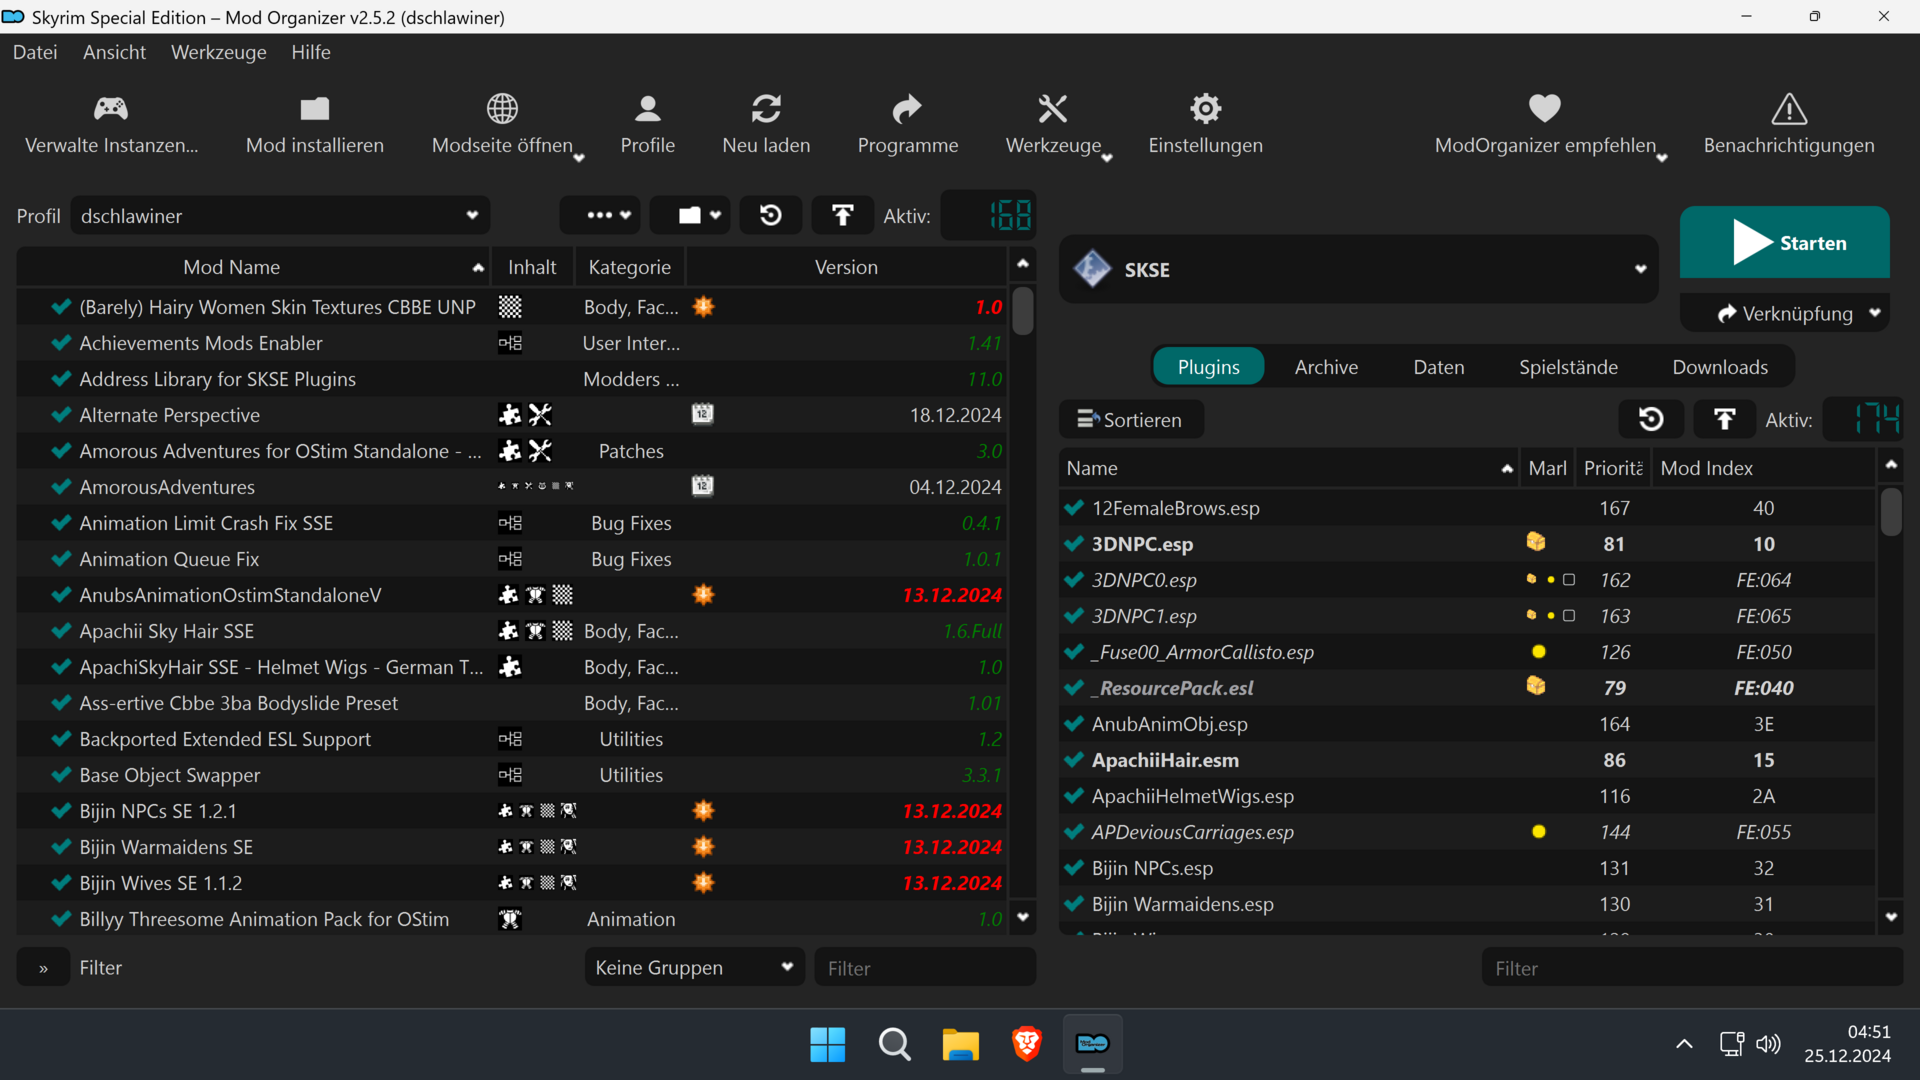
Task: Click the mod list scroll-down arrow
Action: click(1022, 917)
